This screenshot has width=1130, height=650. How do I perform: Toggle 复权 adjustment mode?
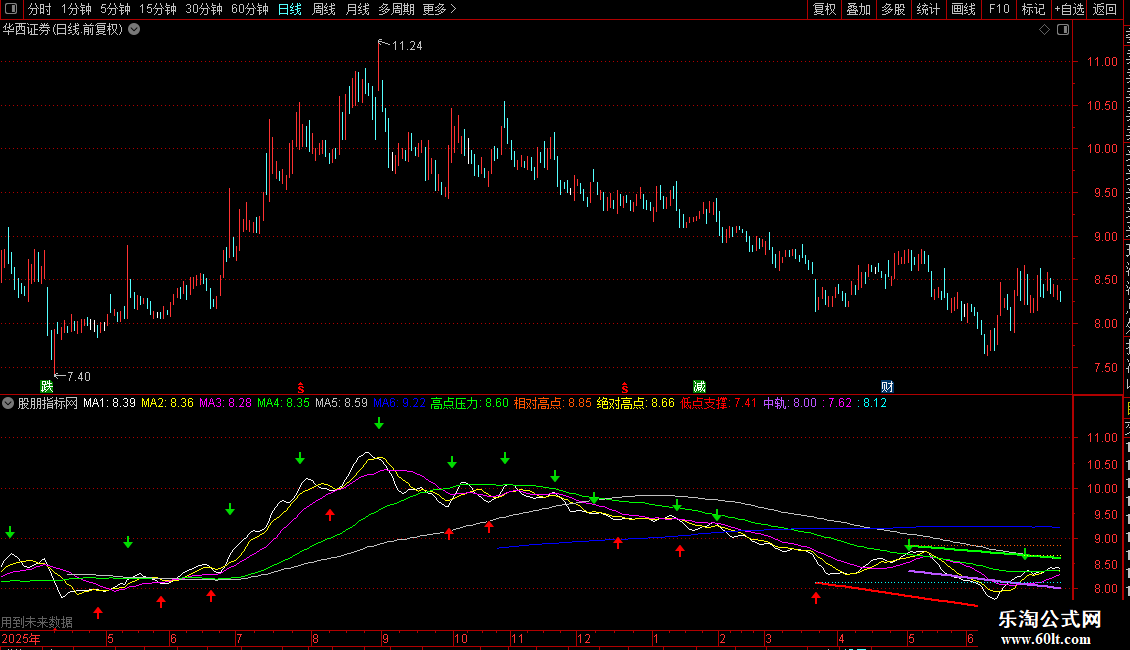click(x=824, y=9)
